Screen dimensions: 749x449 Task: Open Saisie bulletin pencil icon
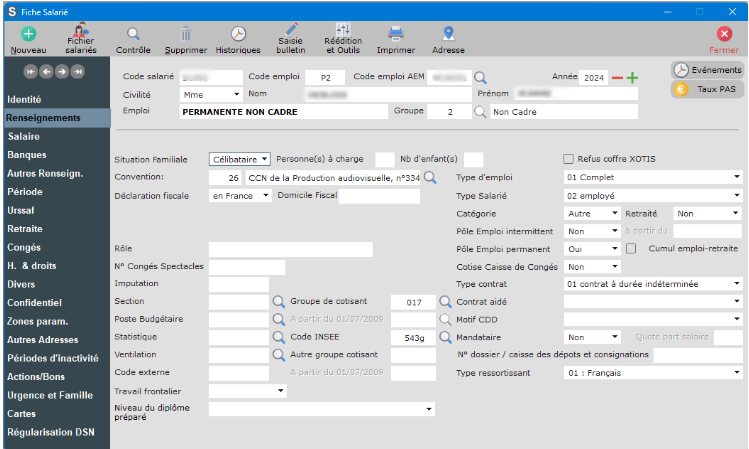(291, 35)
